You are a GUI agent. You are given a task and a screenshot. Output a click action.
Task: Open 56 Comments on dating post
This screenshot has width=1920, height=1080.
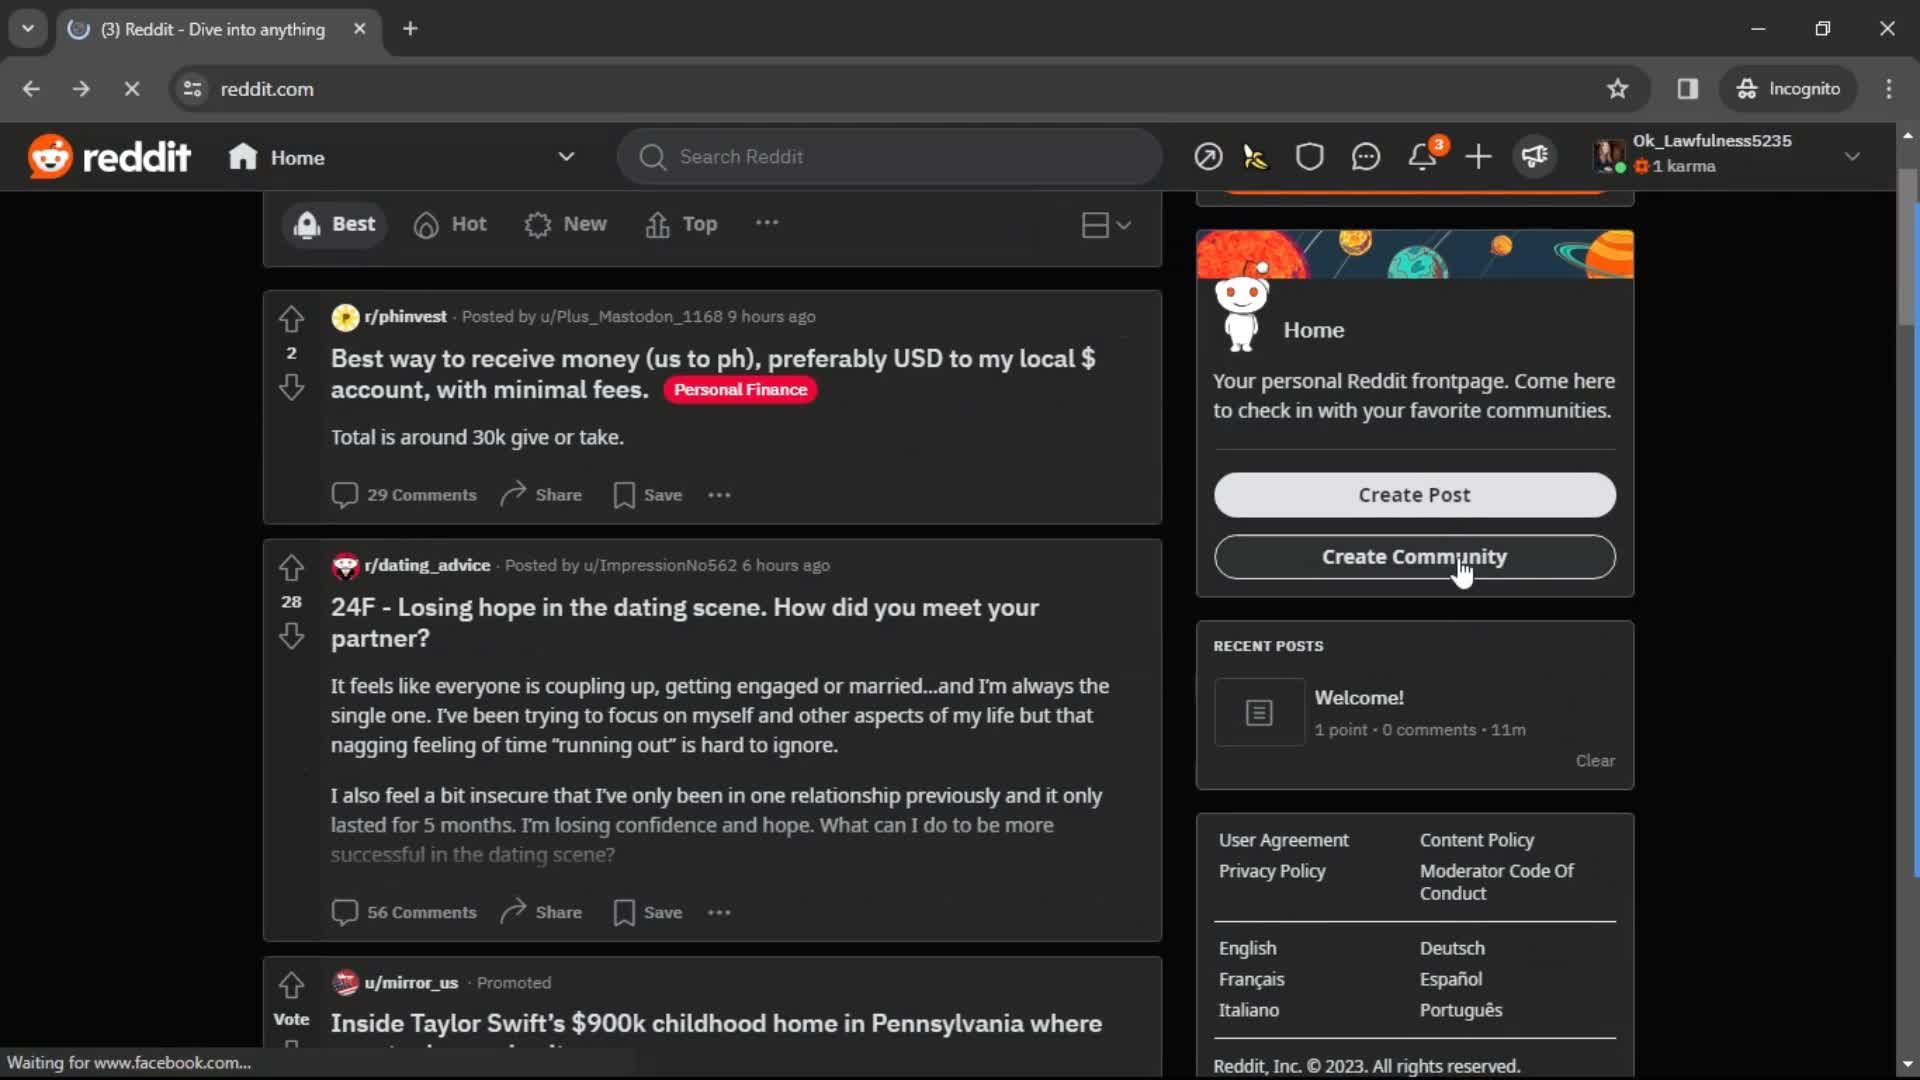click(x=404, y=912)
